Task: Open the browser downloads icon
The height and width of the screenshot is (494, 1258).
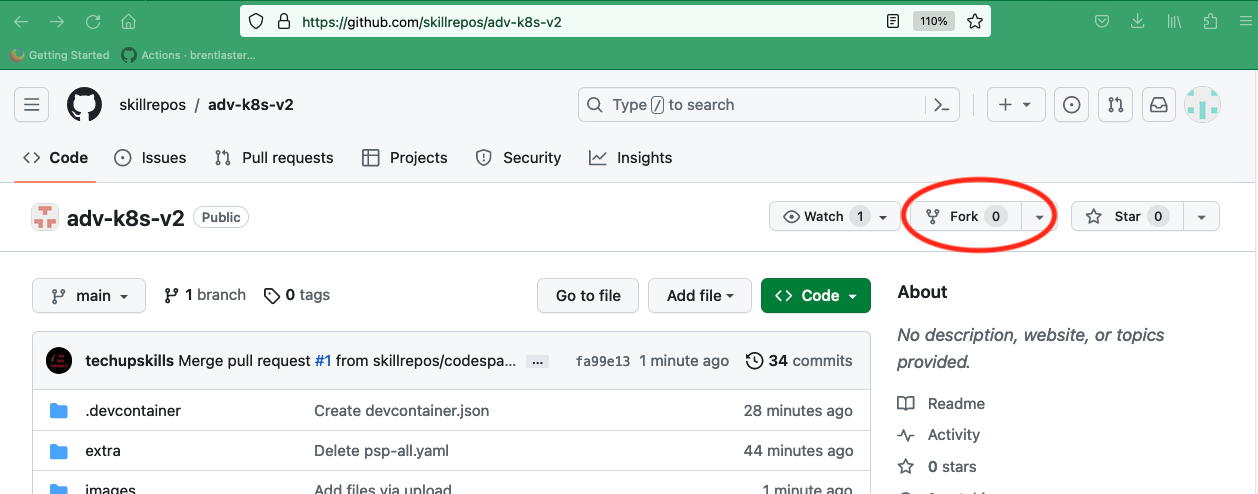Action: click(x=1138, y=21)
